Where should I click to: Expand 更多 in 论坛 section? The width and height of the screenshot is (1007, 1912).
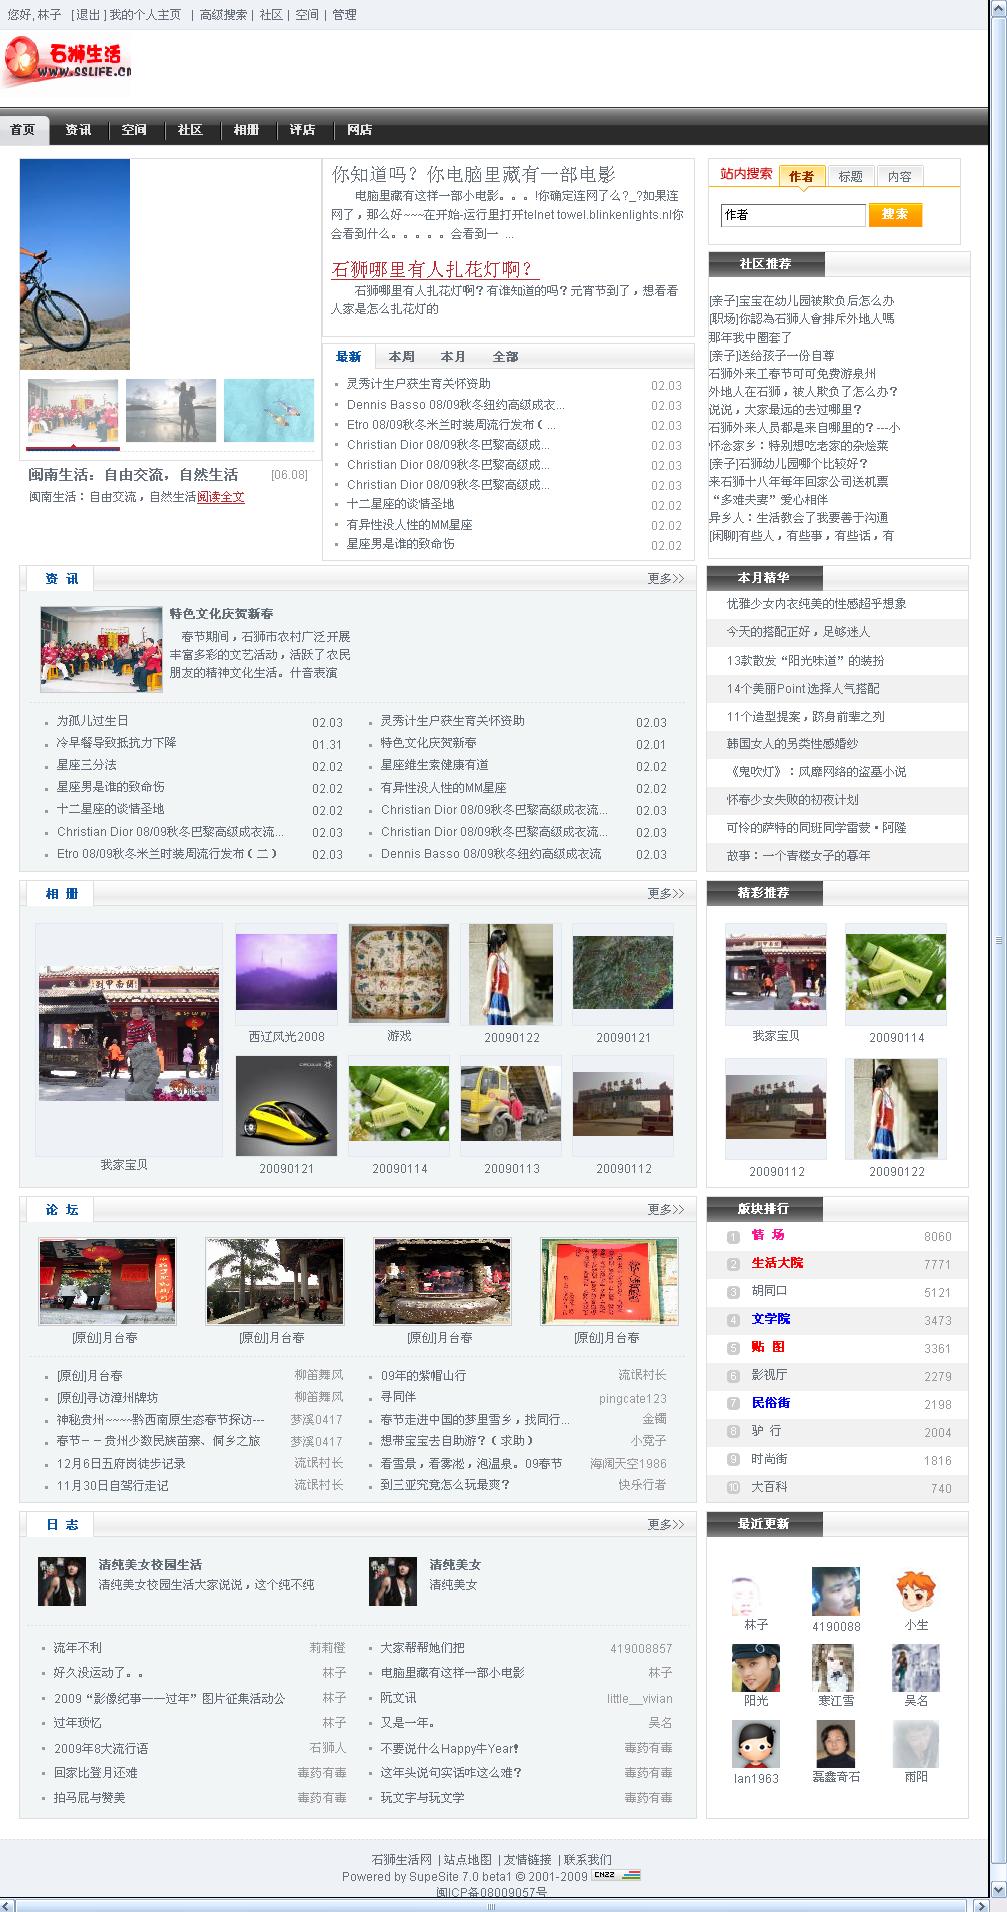(x=666, y=1209)
